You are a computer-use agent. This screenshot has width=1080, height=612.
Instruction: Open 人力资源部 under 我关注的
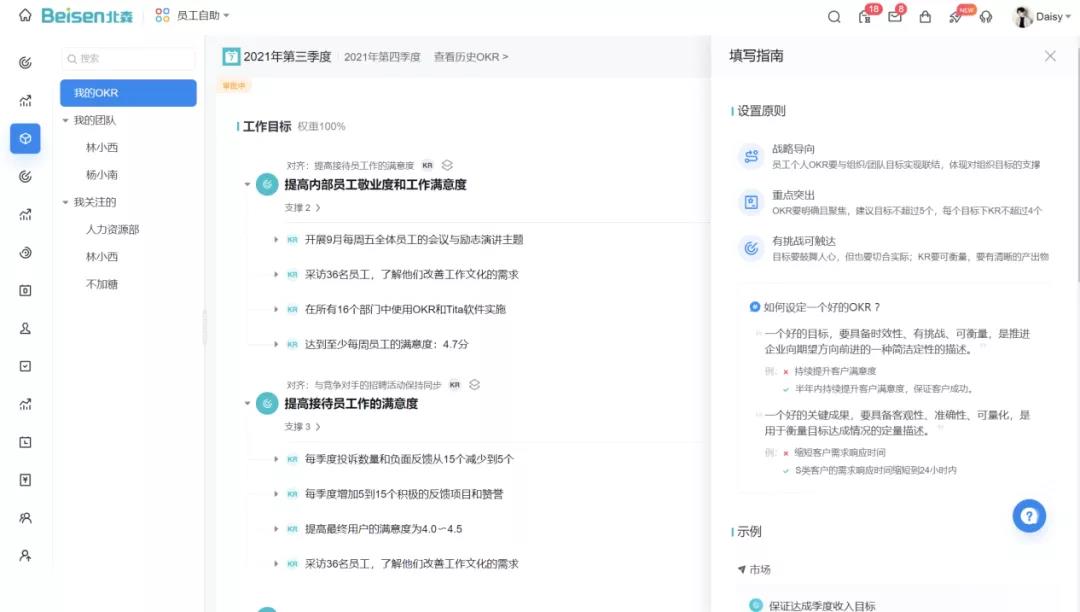tap(112, 229)
